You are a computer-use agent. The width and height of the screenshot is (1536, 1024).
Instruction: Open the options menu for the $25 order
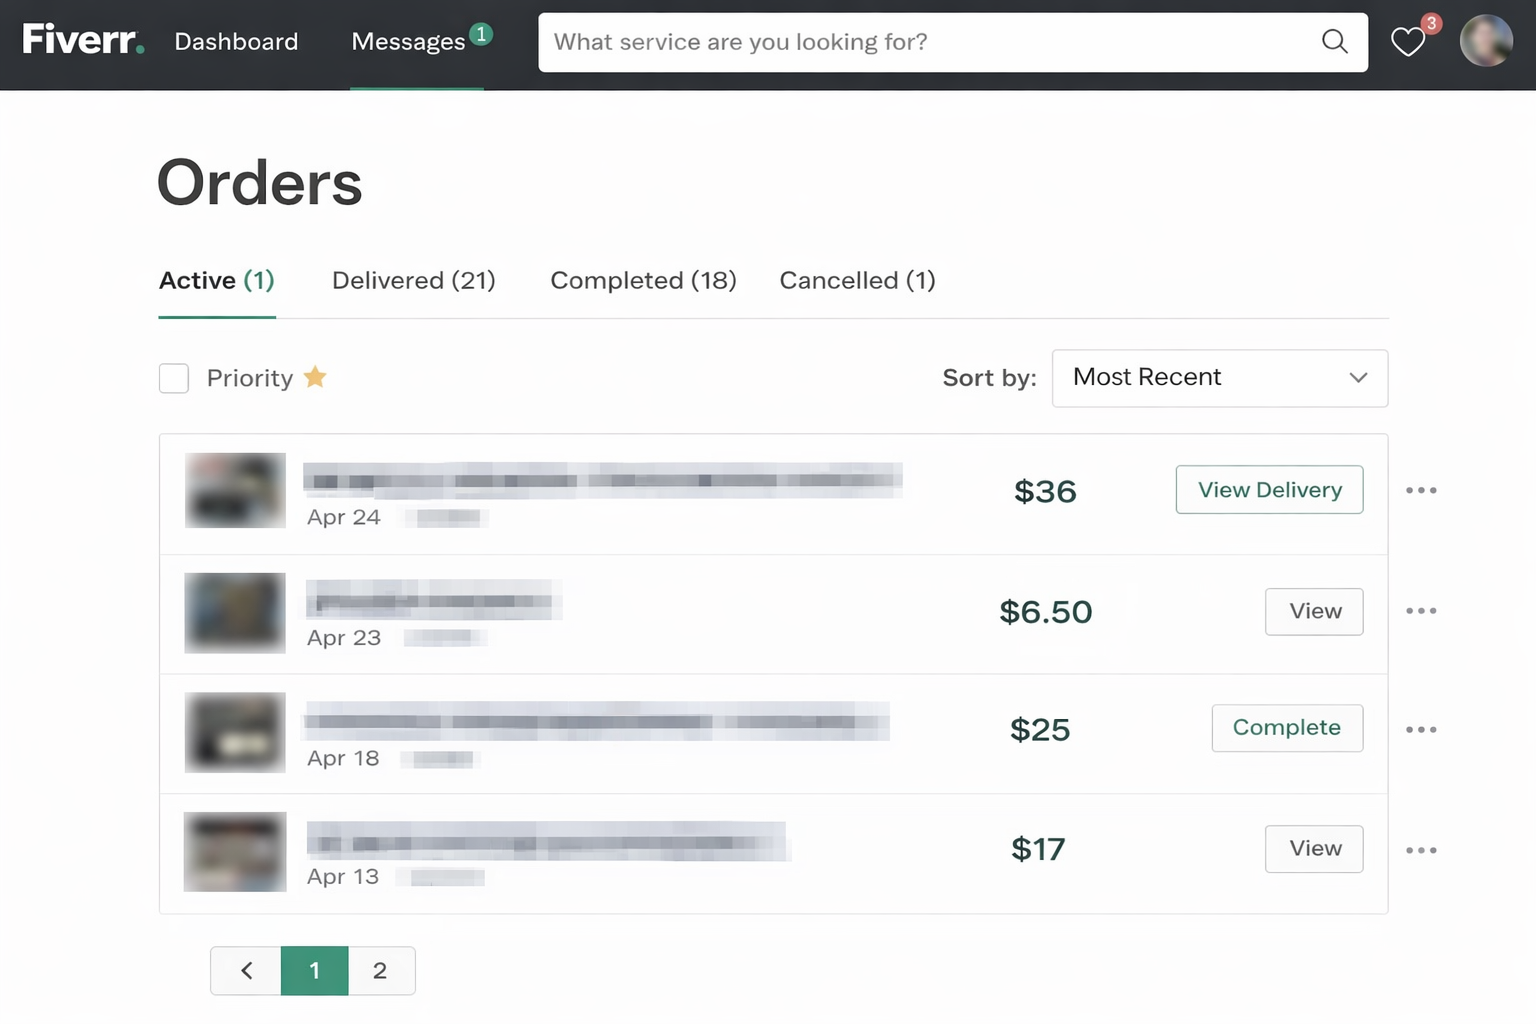[x=1421, y=729]
